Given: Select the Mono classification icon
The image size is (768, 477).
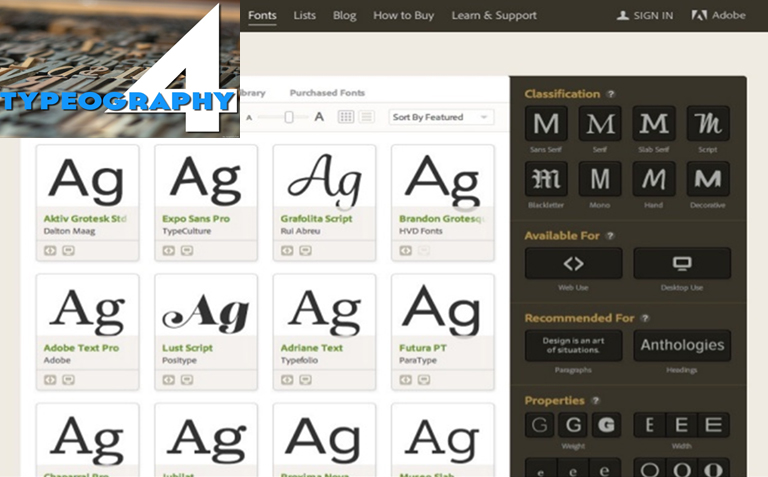Looking at the screenshot, I should 600,179.
